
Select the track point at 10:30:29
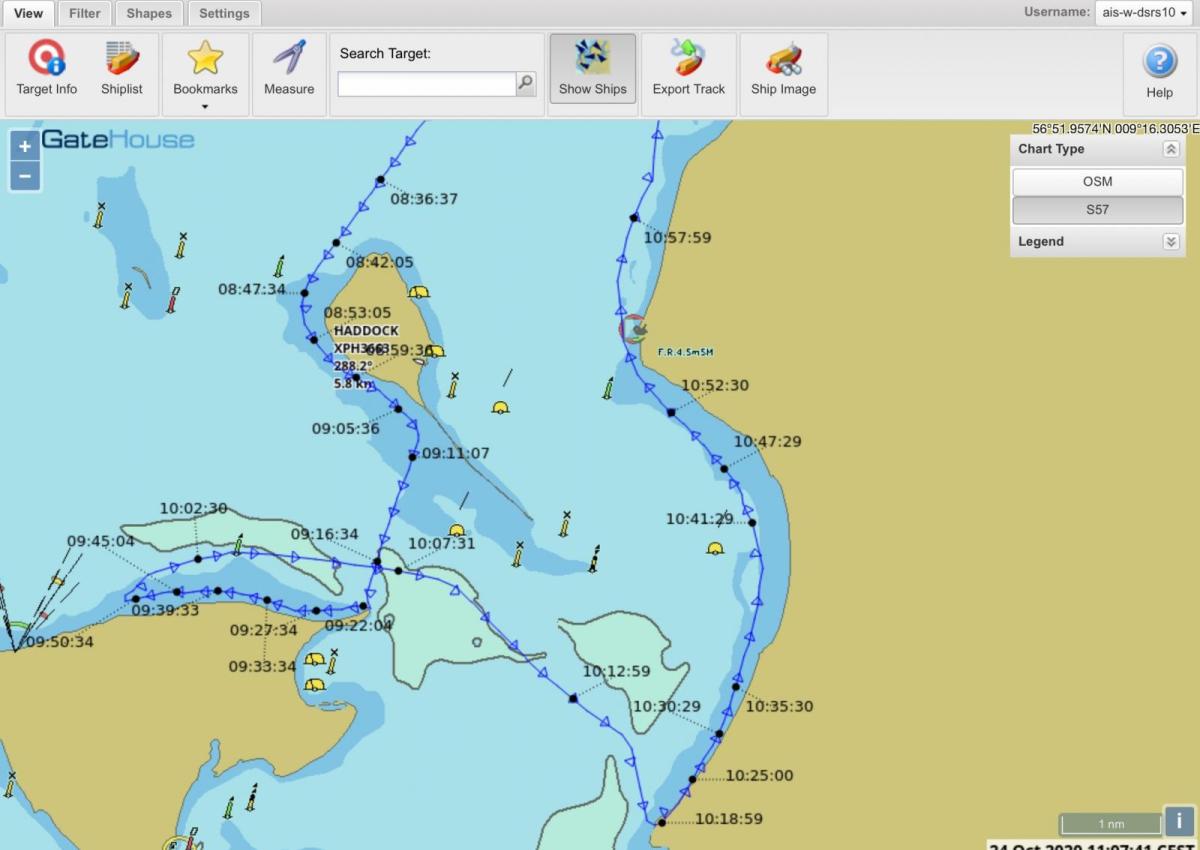[718, 734]
